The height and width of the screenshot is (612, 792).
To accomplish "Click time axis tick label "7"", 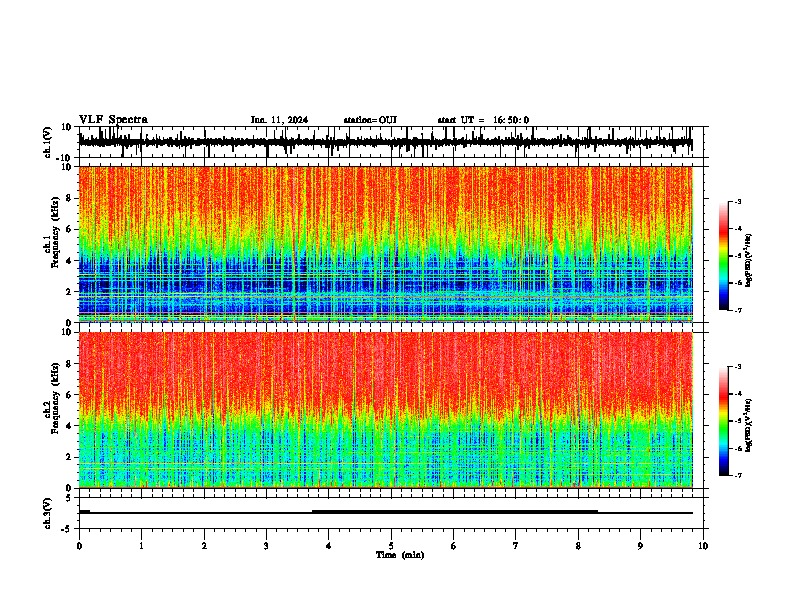I will pyautogui.click(x=516, y=546).
